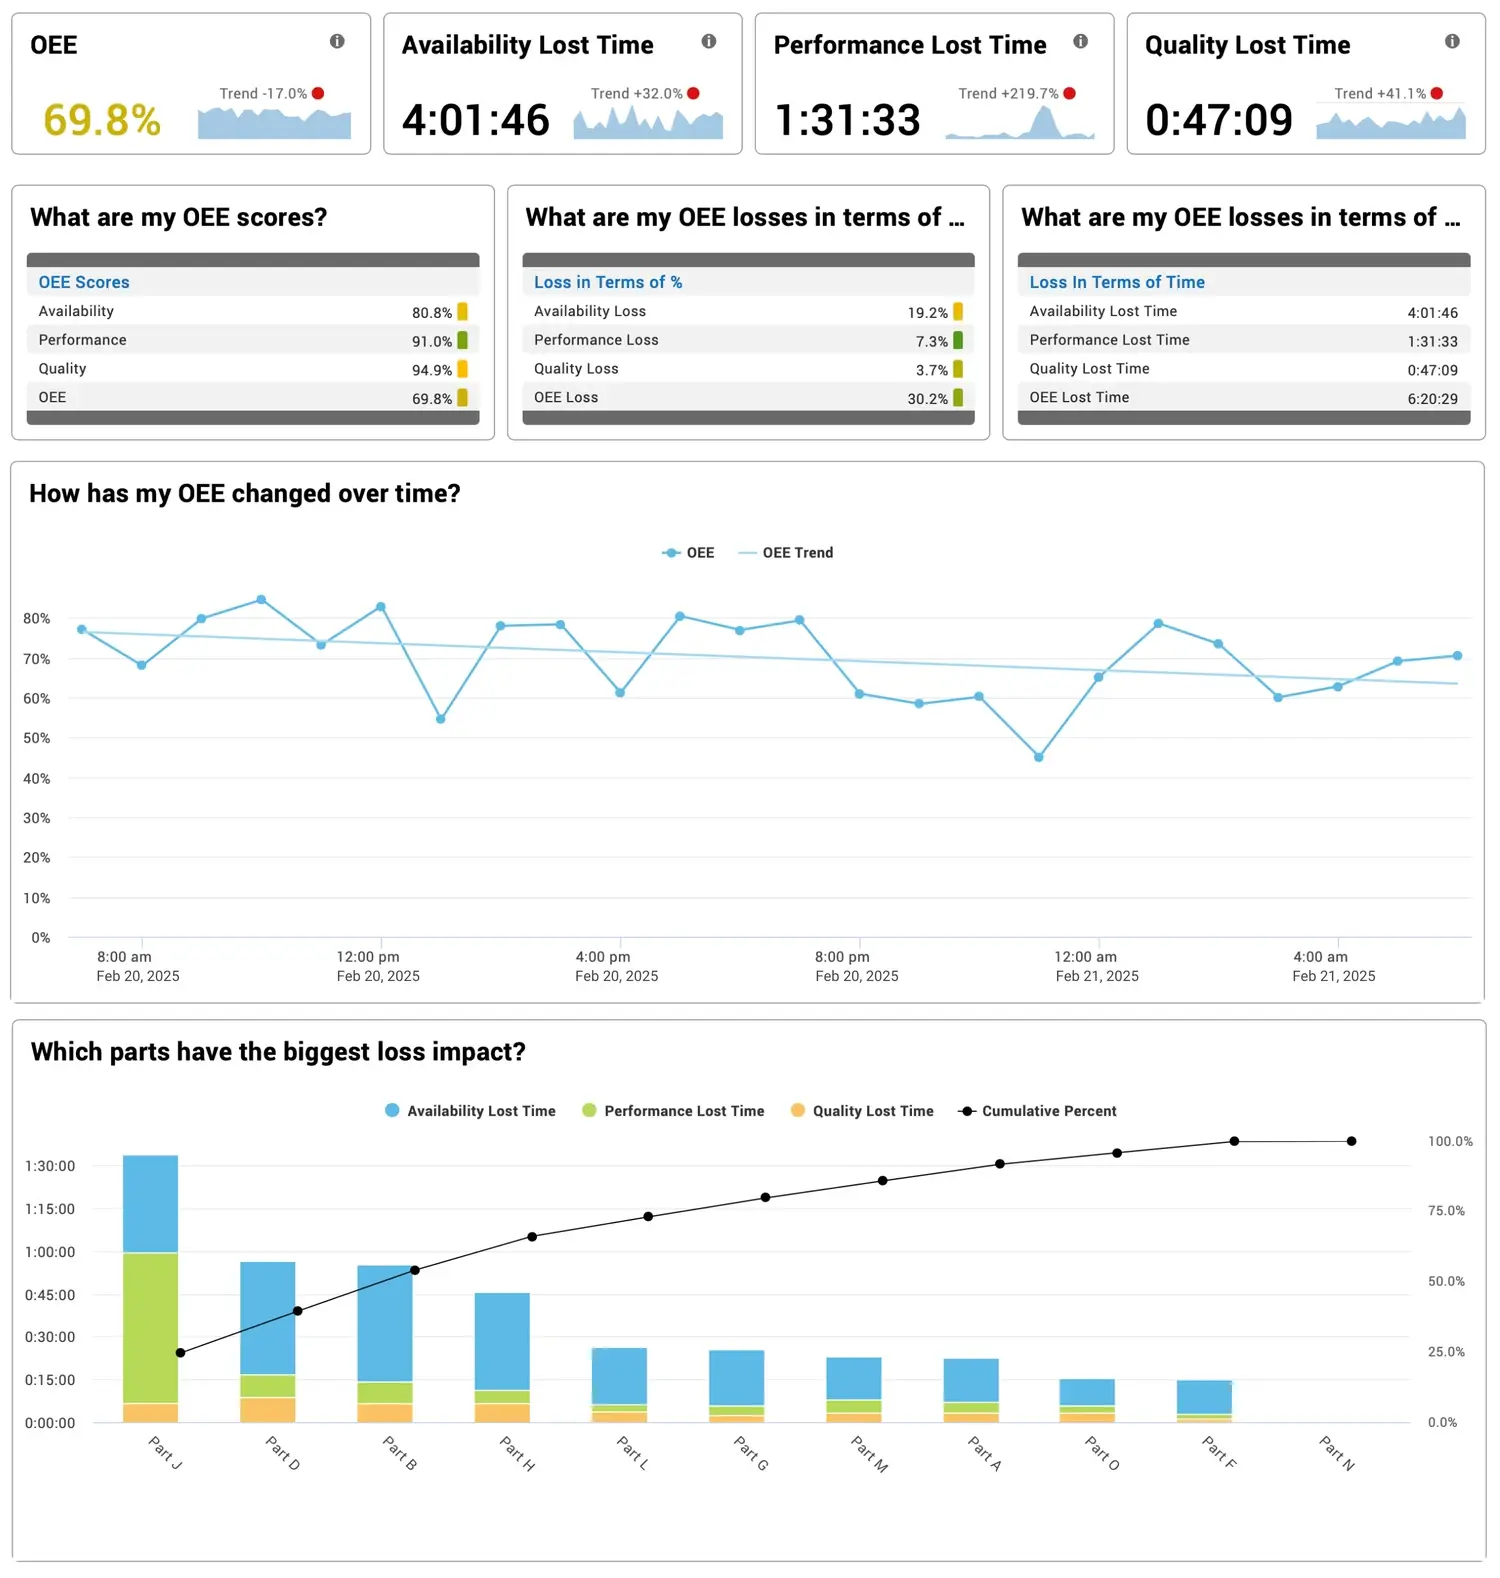
Task: Click the green indicator beside Performance Loss 7.3%
Action: click(958, 340)
